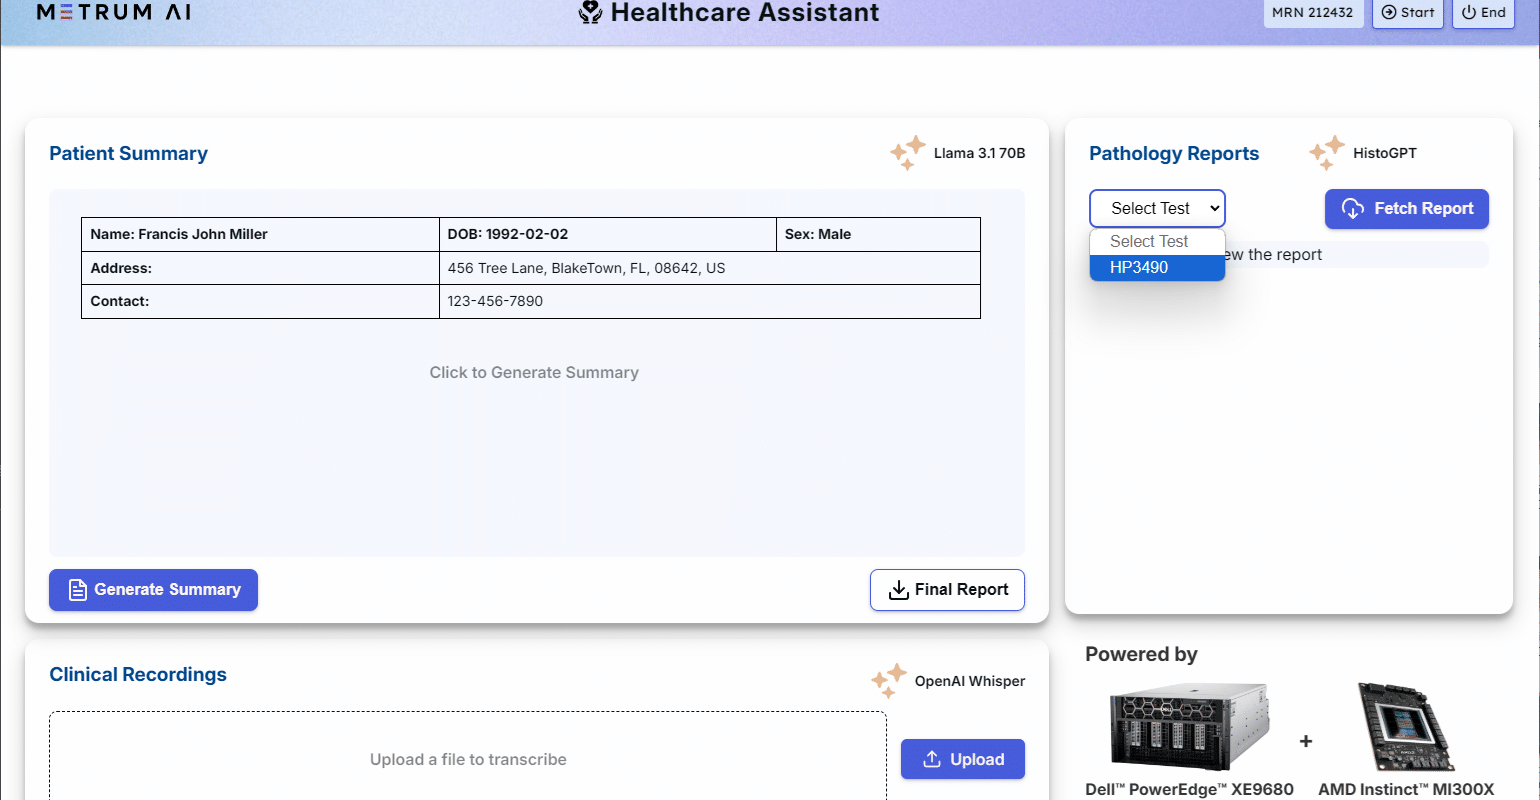Upload a clinical recording file

963,759
